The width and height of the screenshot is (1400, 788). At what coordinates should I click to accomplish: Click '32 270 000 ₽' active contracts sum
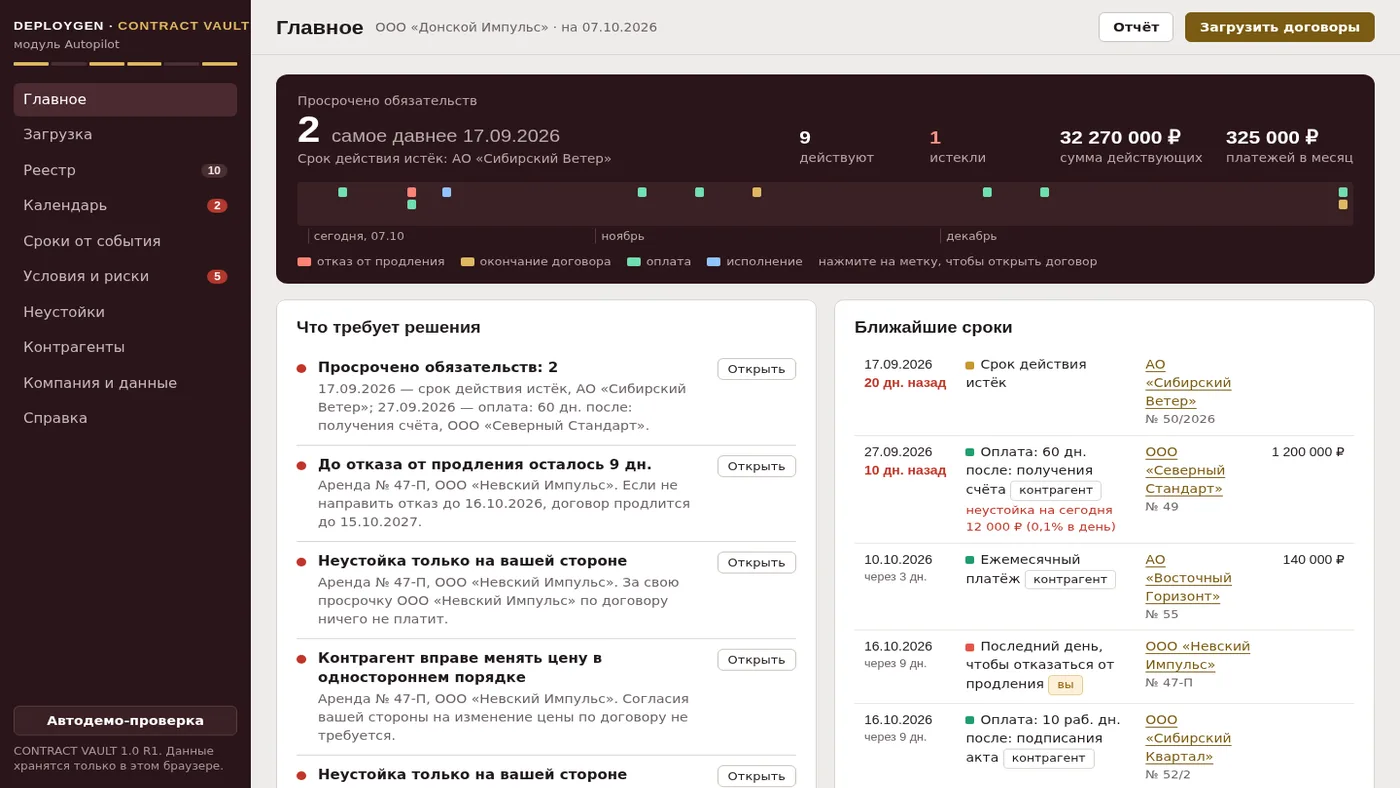click(1120, 138)
